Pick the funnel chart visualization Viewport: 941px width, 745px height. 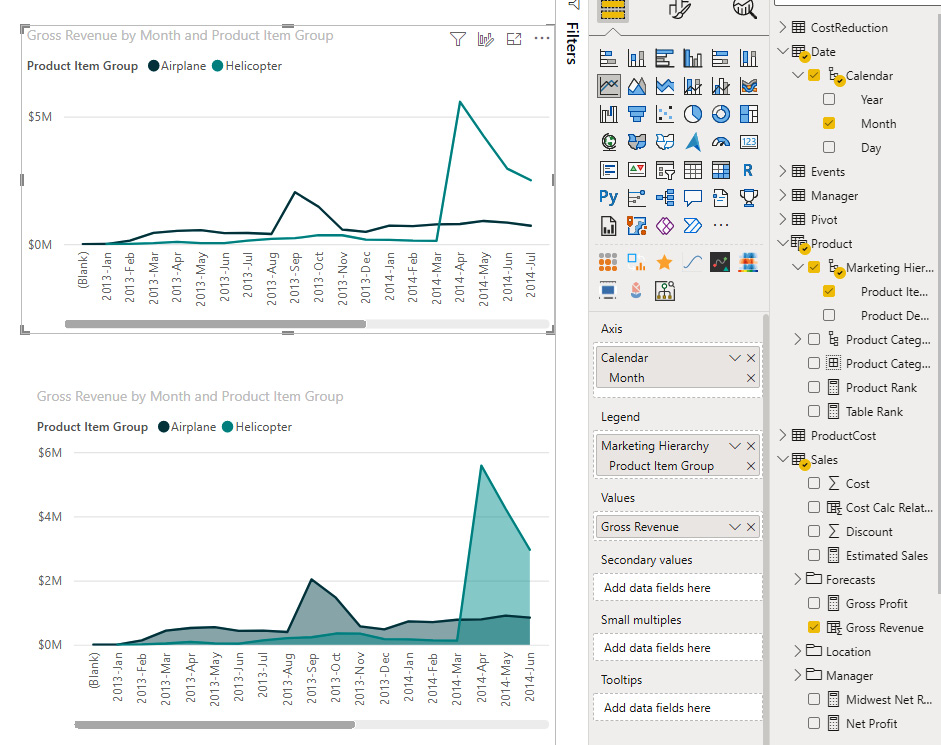[x=636, y=114]
